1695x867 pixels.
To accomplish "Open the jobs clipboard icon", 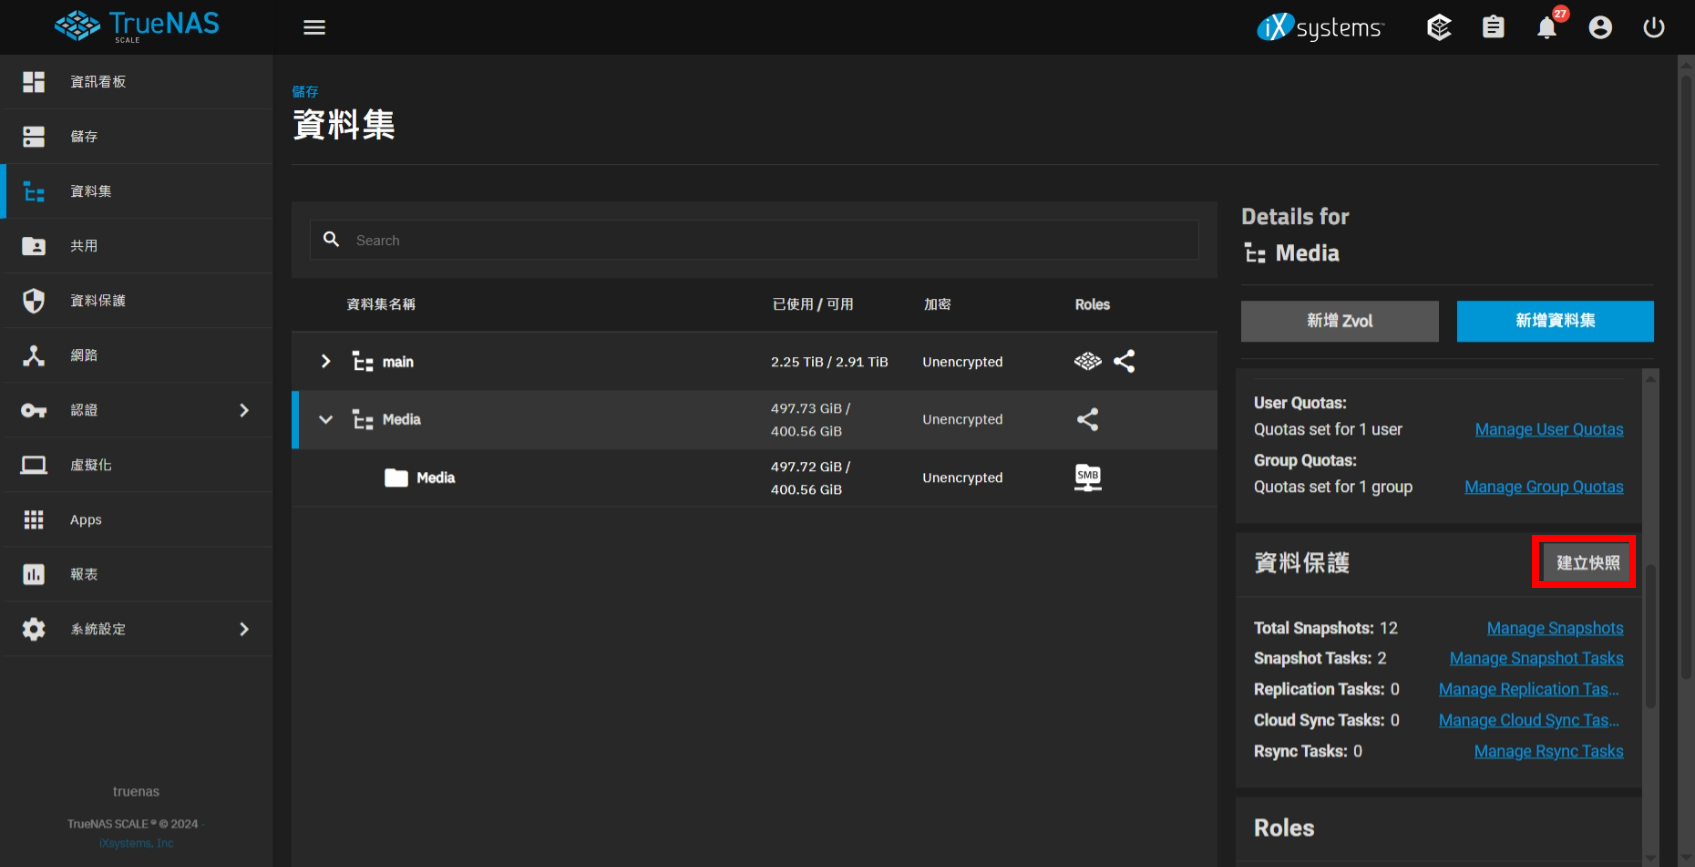I will (1492, 28).
